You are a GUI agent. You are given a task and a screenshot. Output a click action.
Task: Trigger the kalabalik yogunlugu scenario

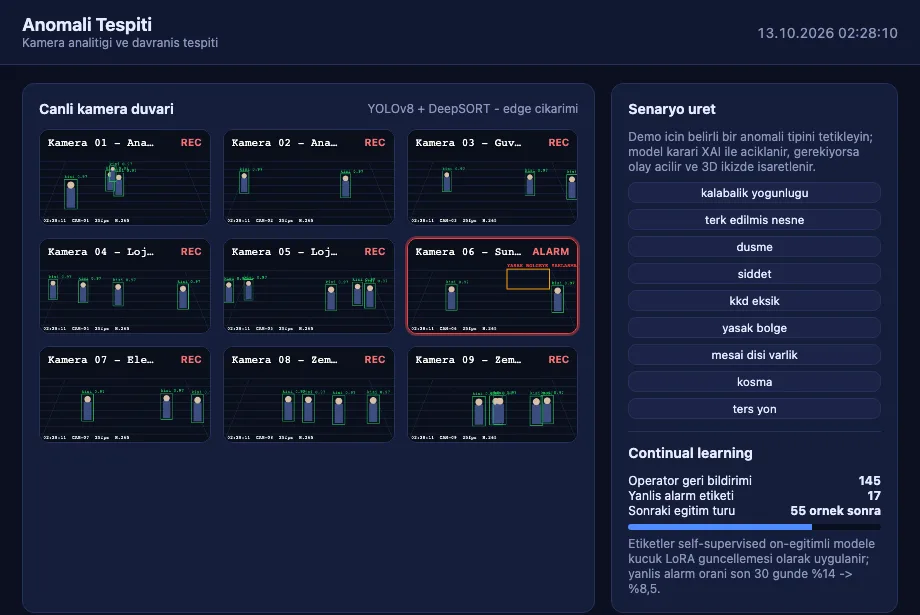click(x=754, y=192)
